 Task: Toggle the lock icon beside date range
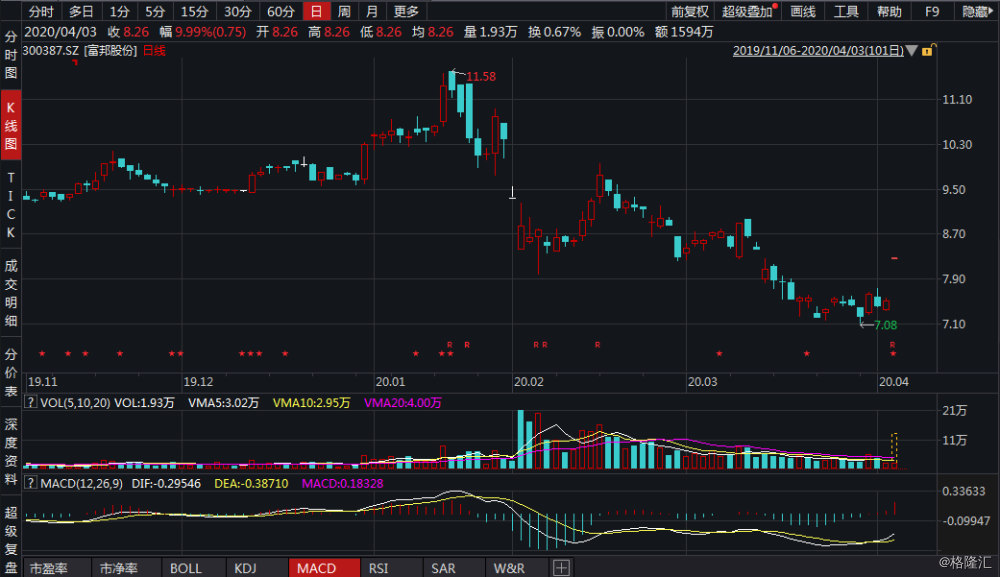[927, 50]
